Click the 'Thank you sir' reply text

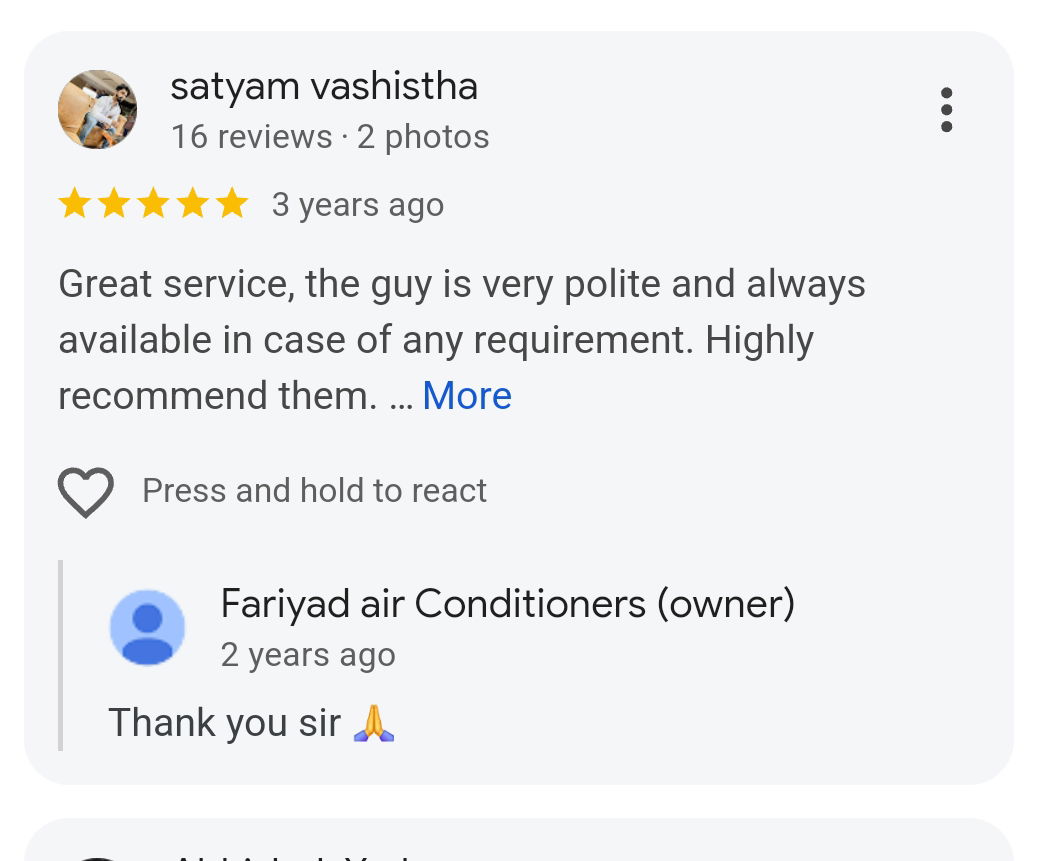pyautogui.click(x=224, y=723)
